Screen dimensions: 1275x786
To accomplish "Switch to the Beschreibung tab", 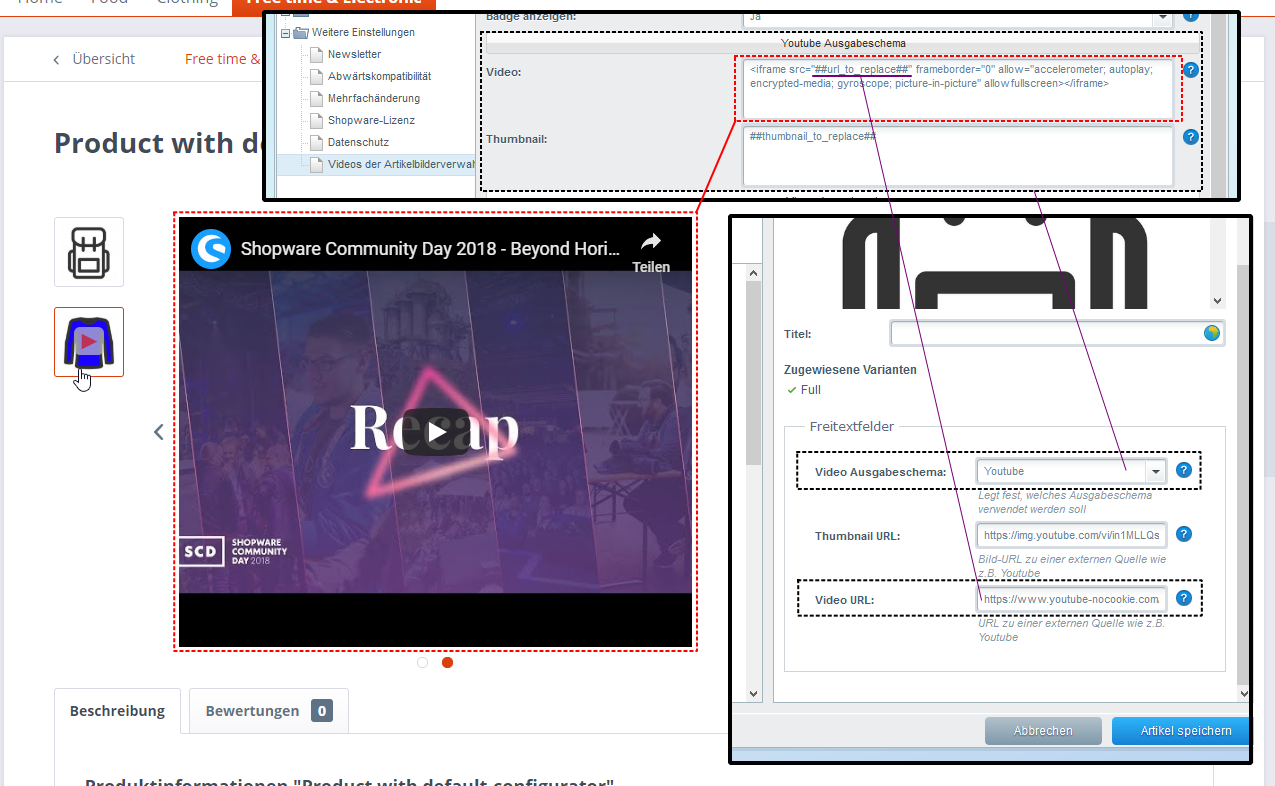I will tap(117, 711).
